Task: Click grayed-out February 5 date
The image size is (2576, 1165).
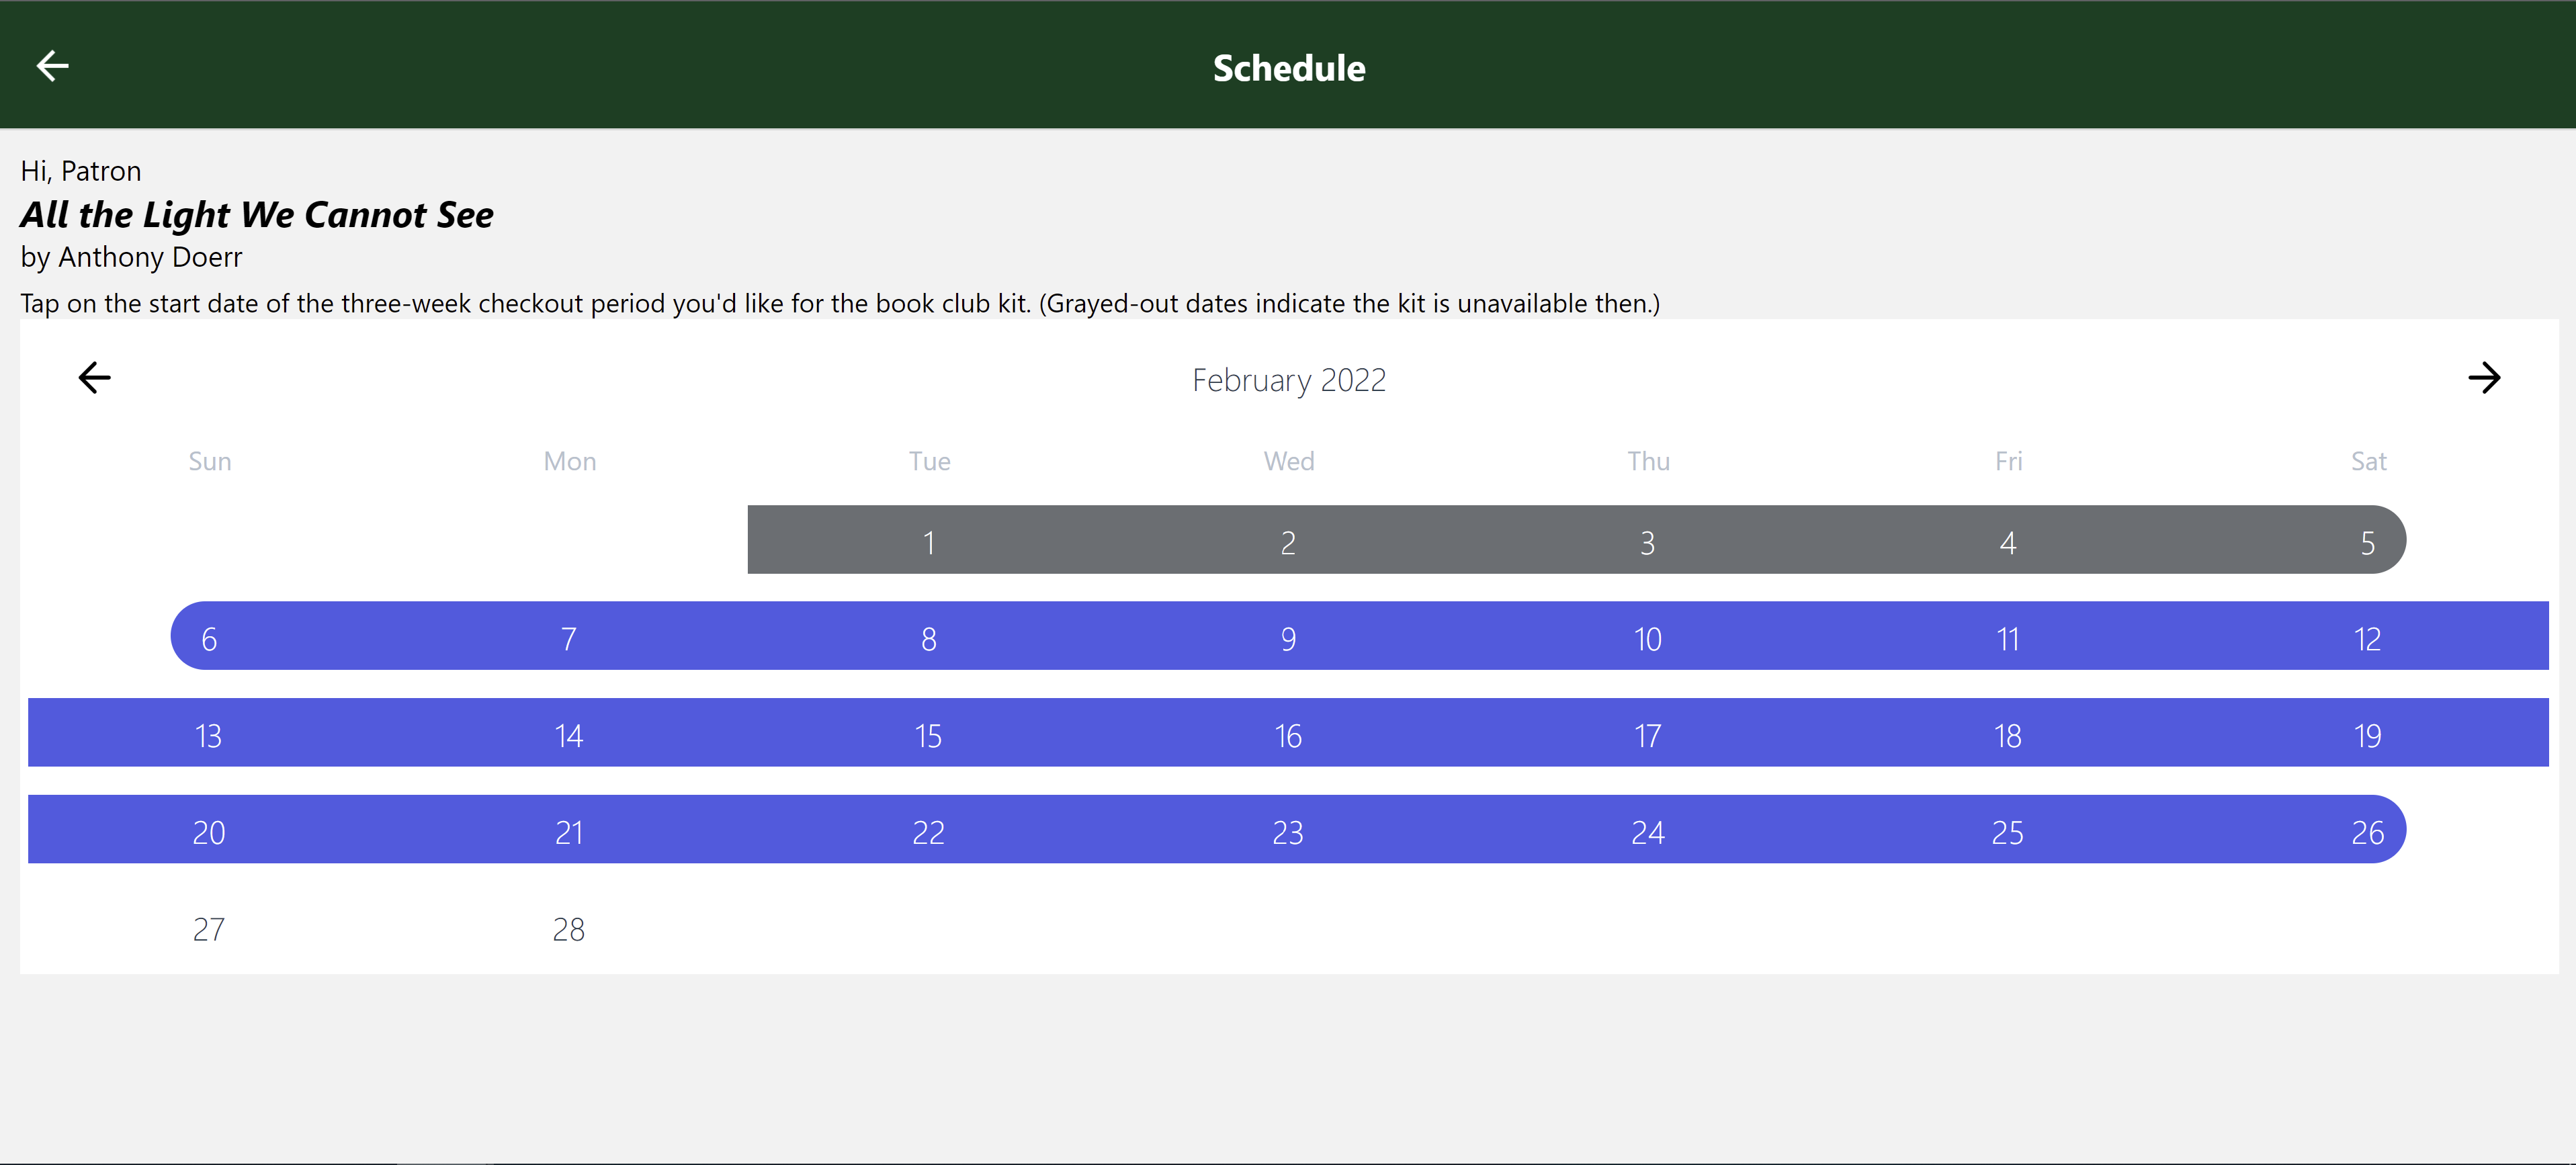Action: point(2367,542)
